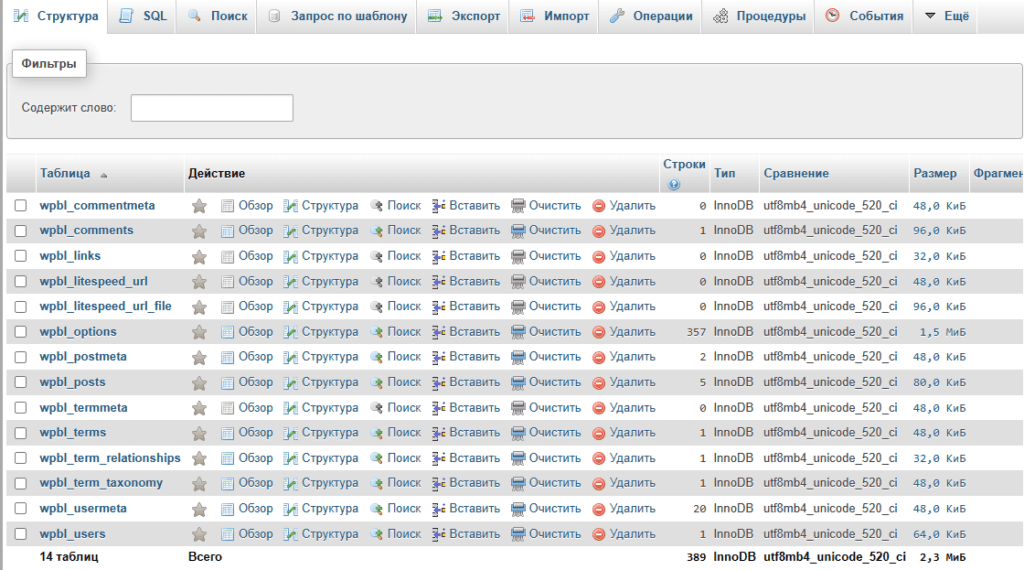Tick the wpbl_term_taxonomy checkbox
This screenshot has height=570, width=1024.
click(x=21, y=483)
